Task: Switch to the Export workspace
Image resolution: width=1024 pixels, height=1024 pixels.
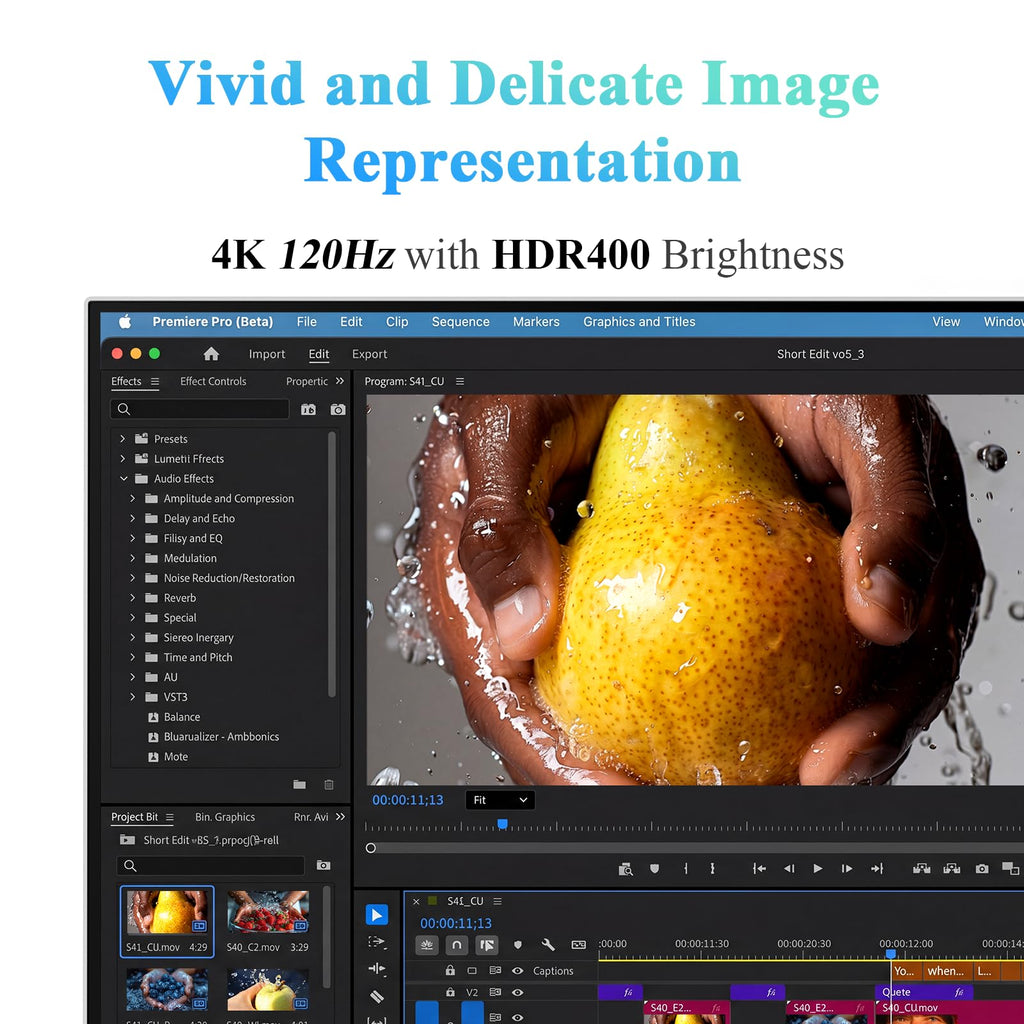Action: click(x=370, y=354)
